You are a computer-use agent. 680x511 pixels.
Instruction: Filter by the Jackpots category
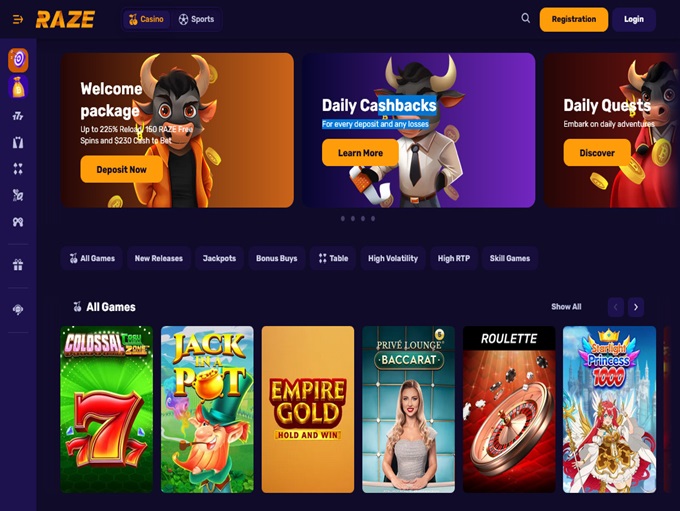(x=219, y=259)
